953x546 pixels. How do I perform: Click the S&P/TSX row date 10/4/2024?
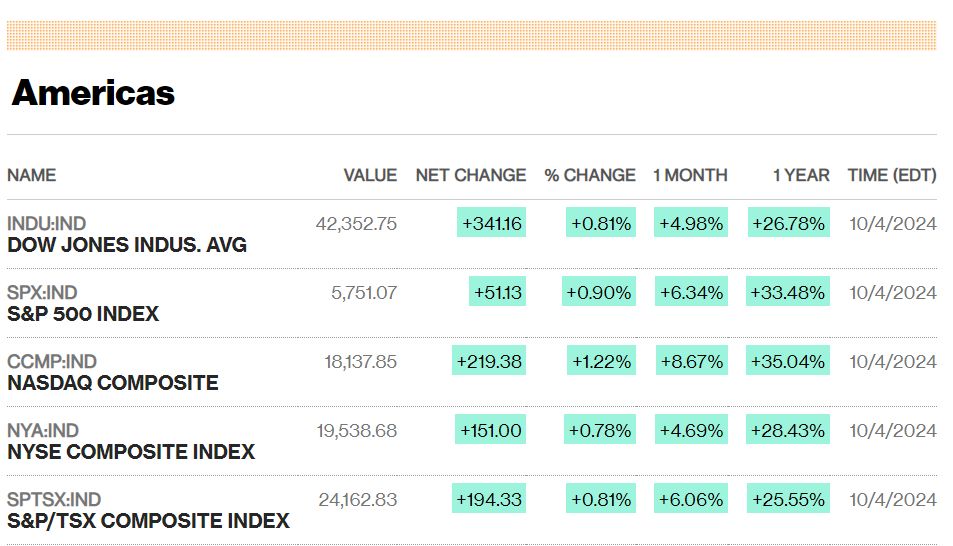click(x=893, y=500)
